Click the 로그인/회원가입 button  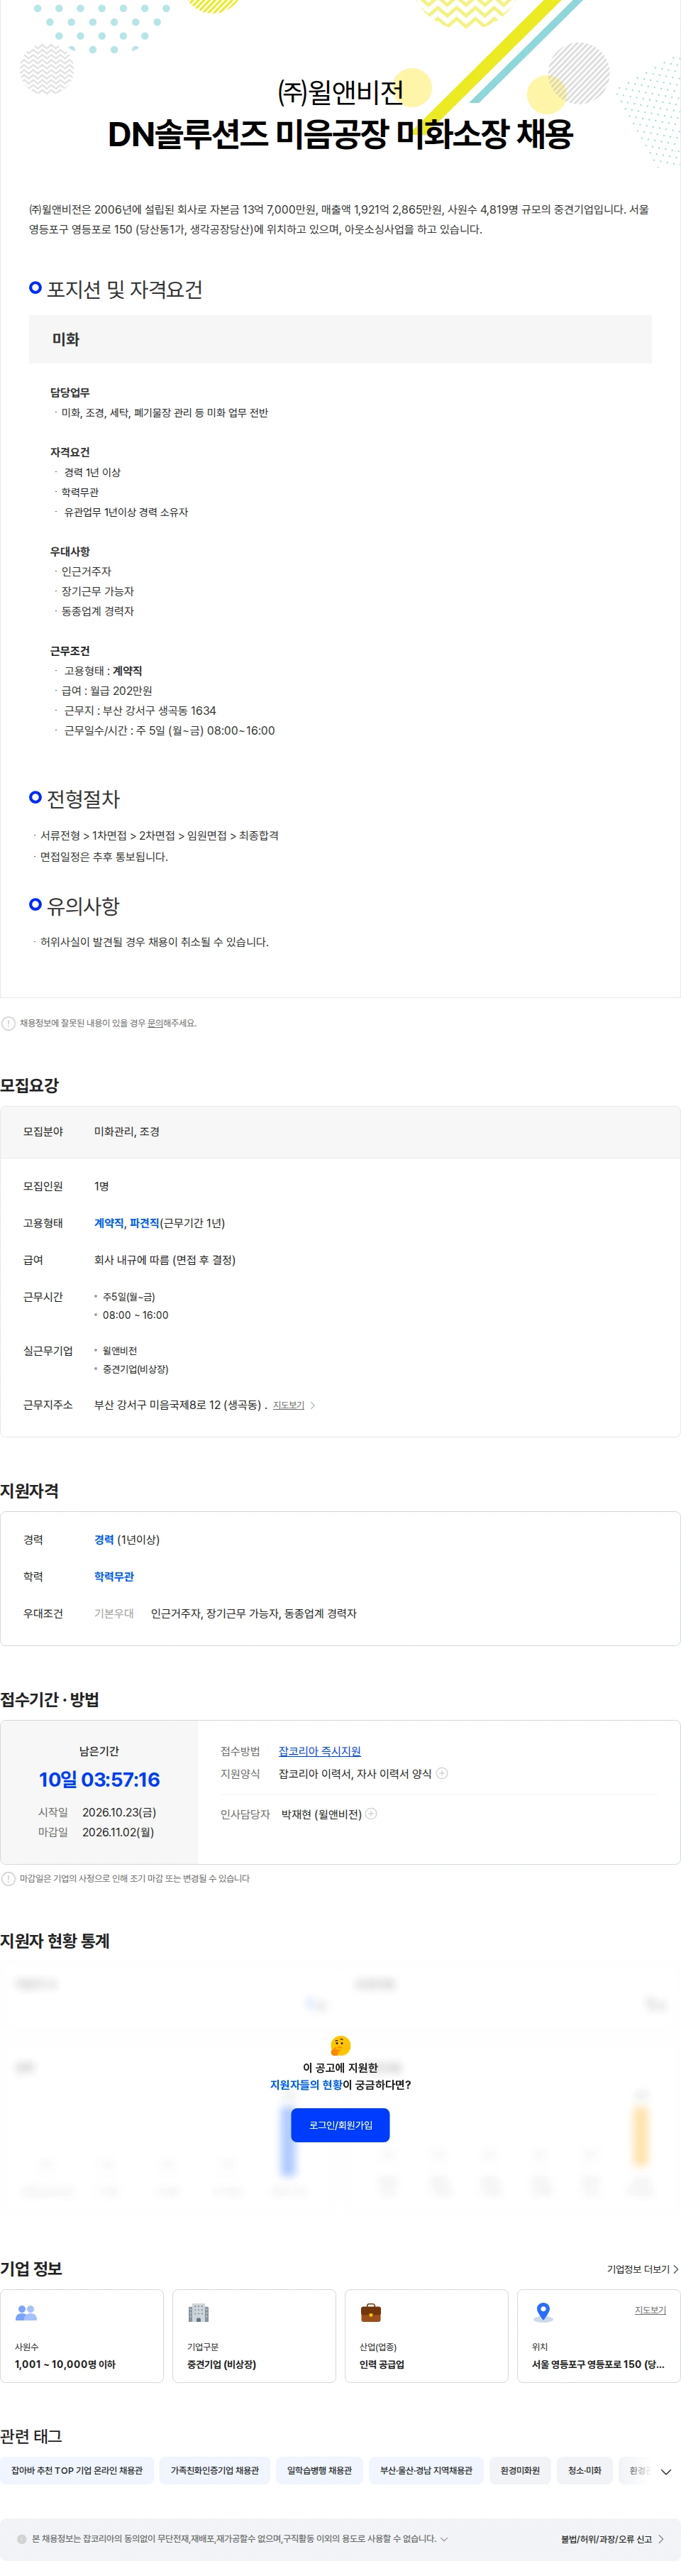point(340,2125)
